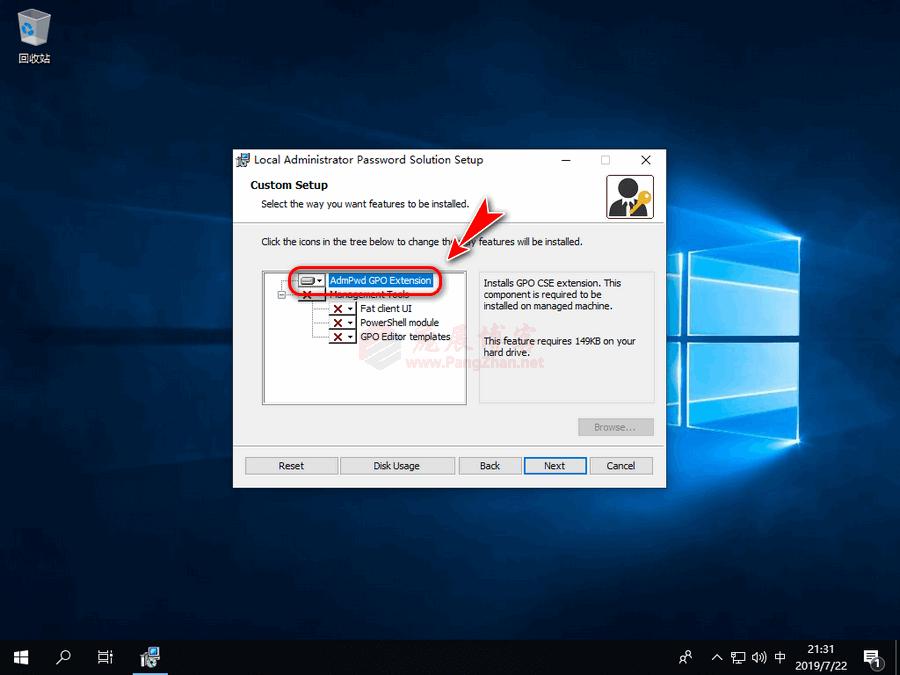Open the AdmPwd GPO Extension install state dropdown
The width and height of the screenshot is (900, 675).
(x=319, y=280)
